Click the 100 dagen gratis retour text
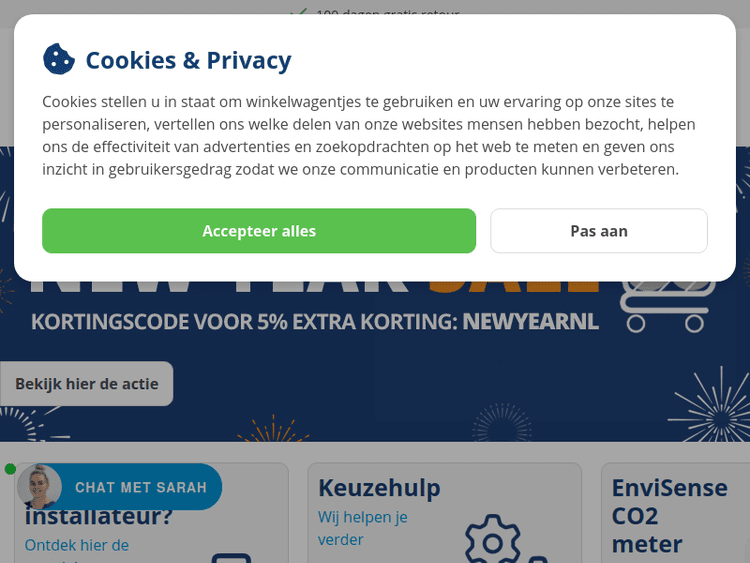This screenshot has width=750, height=563. point(387,14)
